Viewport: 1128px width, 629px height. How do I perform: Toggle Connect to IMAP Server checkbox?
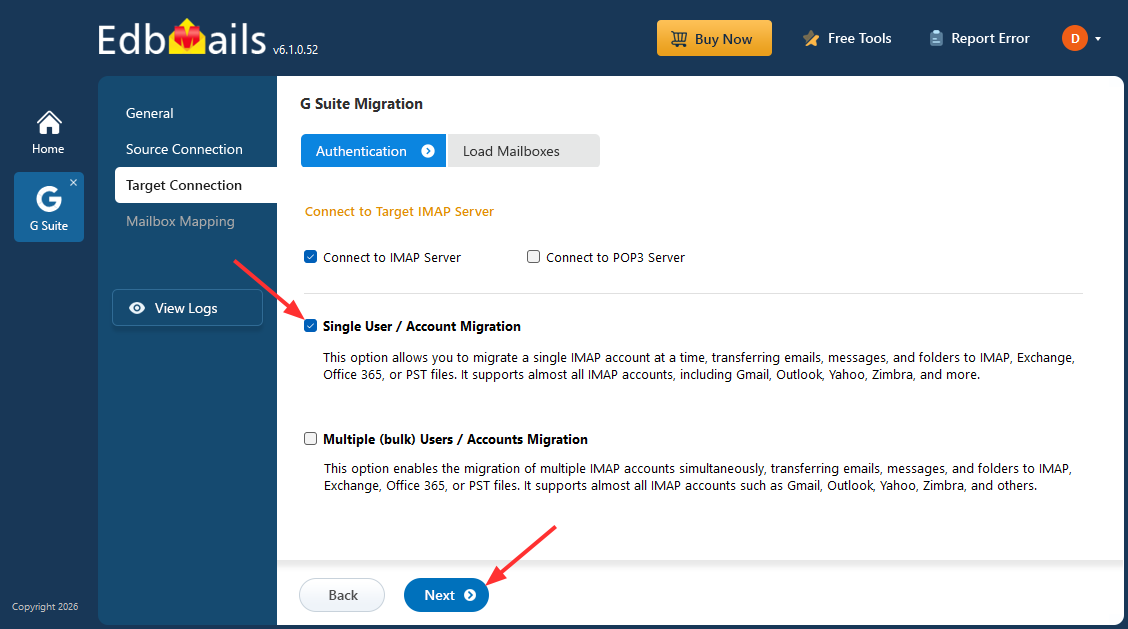(x=310, y=257)
